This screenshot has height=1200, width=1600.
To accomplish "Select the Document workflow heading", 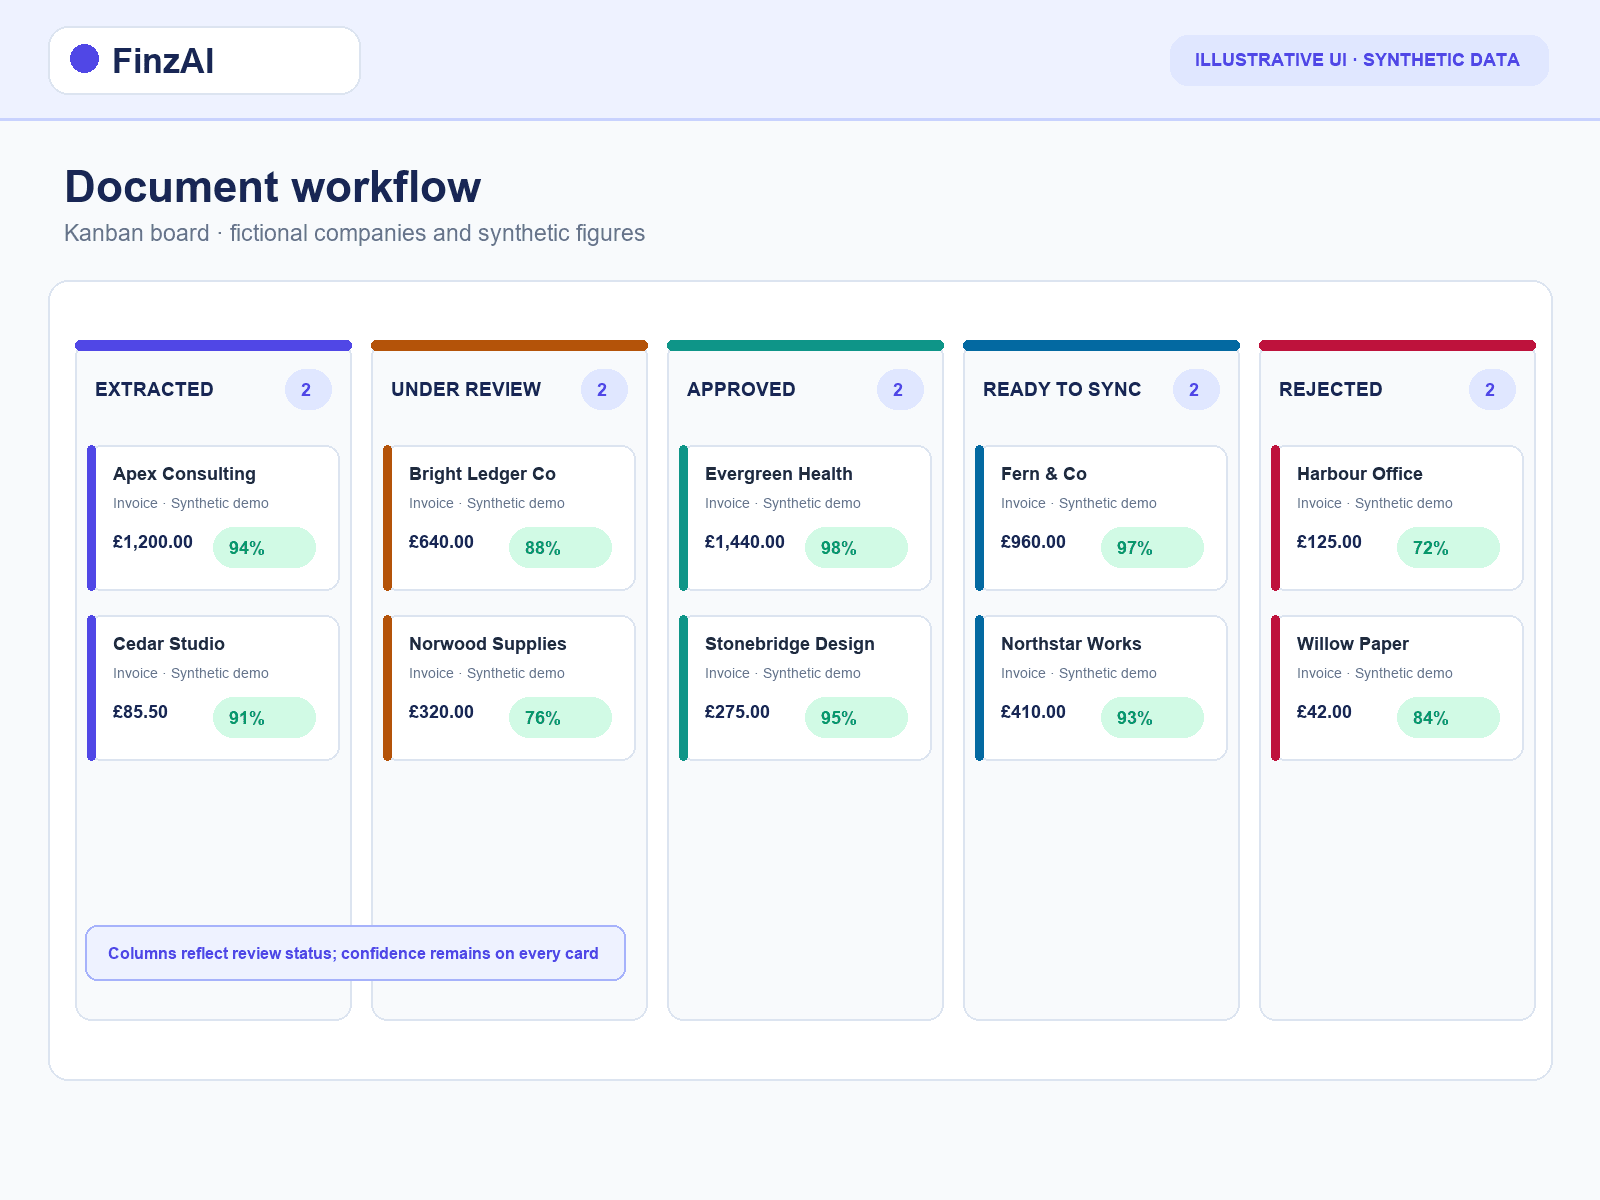I will (273, 187).
